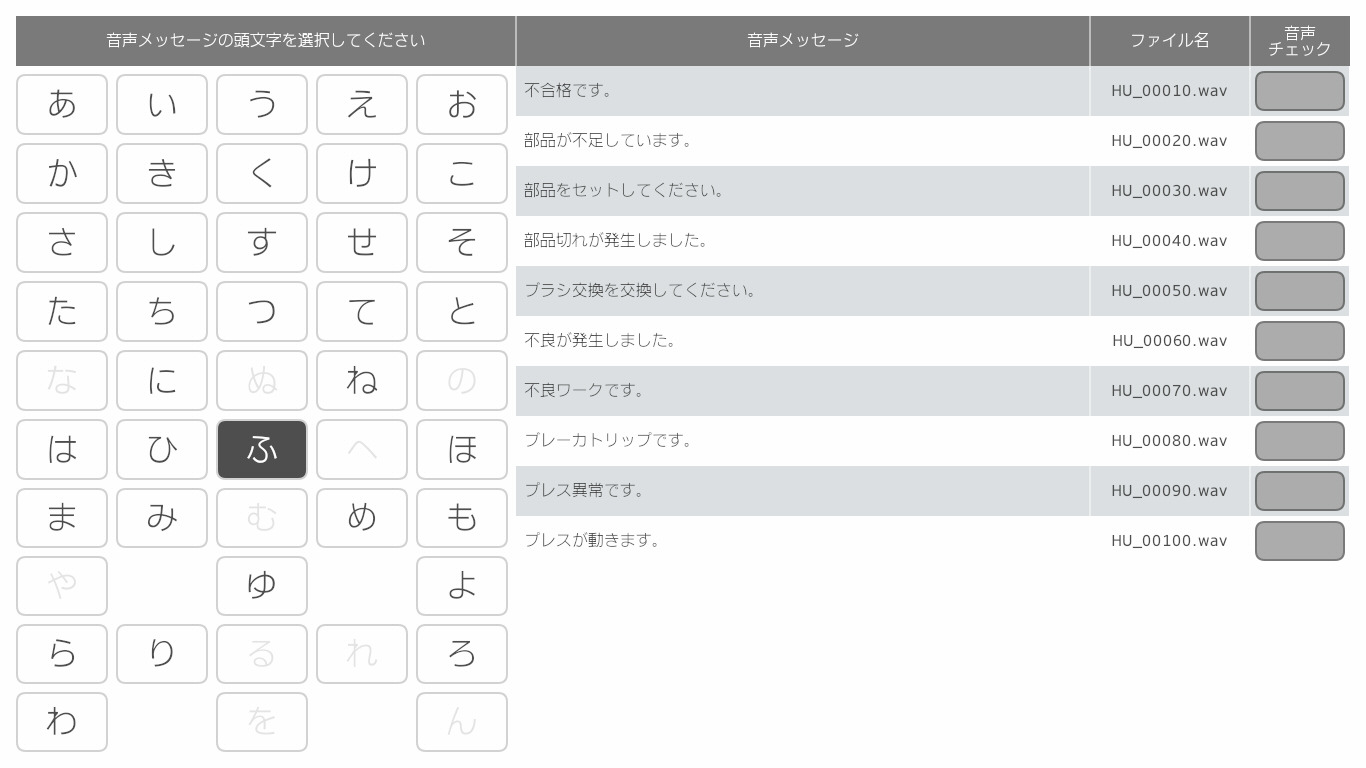
Task: Choose the ま kana key
Action: [62, 518]
